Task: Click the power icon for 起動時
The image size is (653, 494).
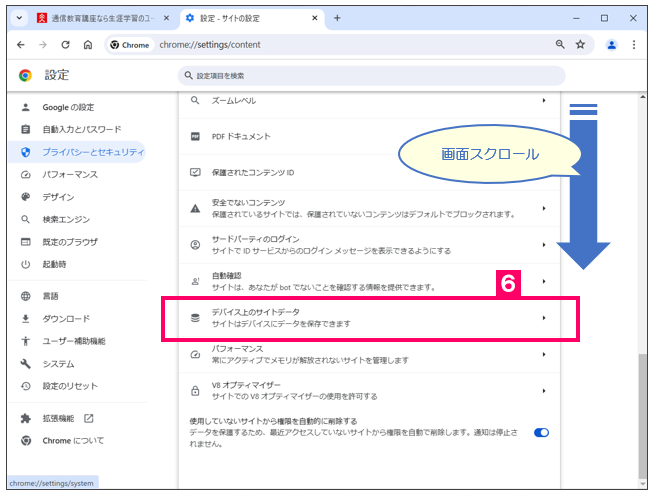Action: (25, 264)
